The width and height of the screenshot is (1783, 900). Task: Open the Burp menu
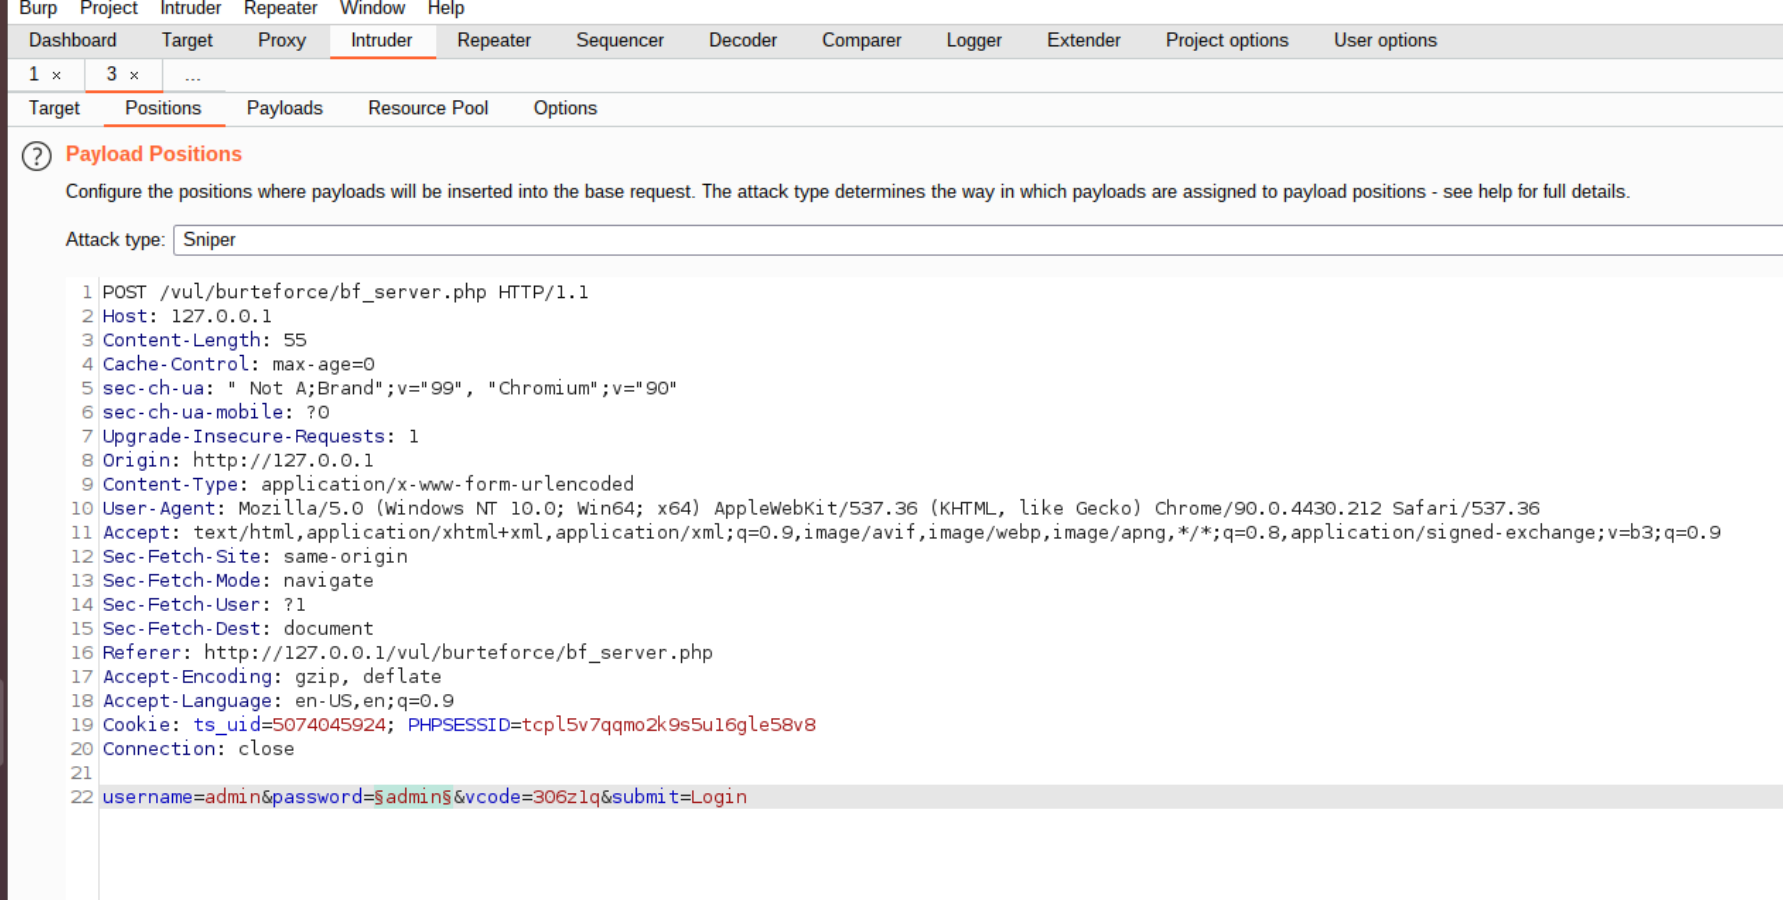coord(38,8)
